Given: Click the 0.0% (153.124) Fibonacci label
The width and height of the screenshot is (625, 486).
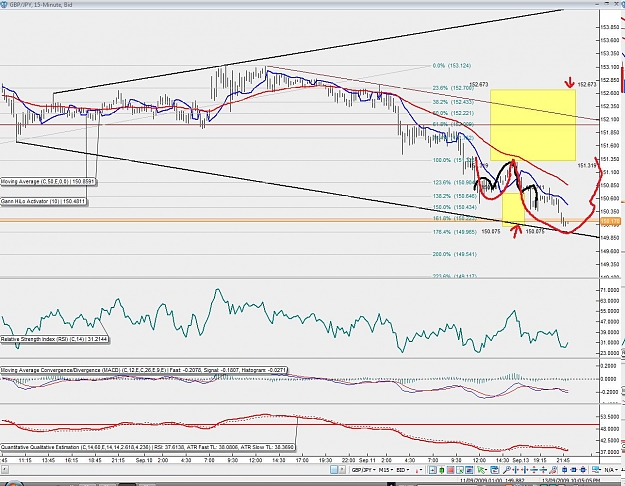Looking at the screenshot, I should click(x=452, y=65).
